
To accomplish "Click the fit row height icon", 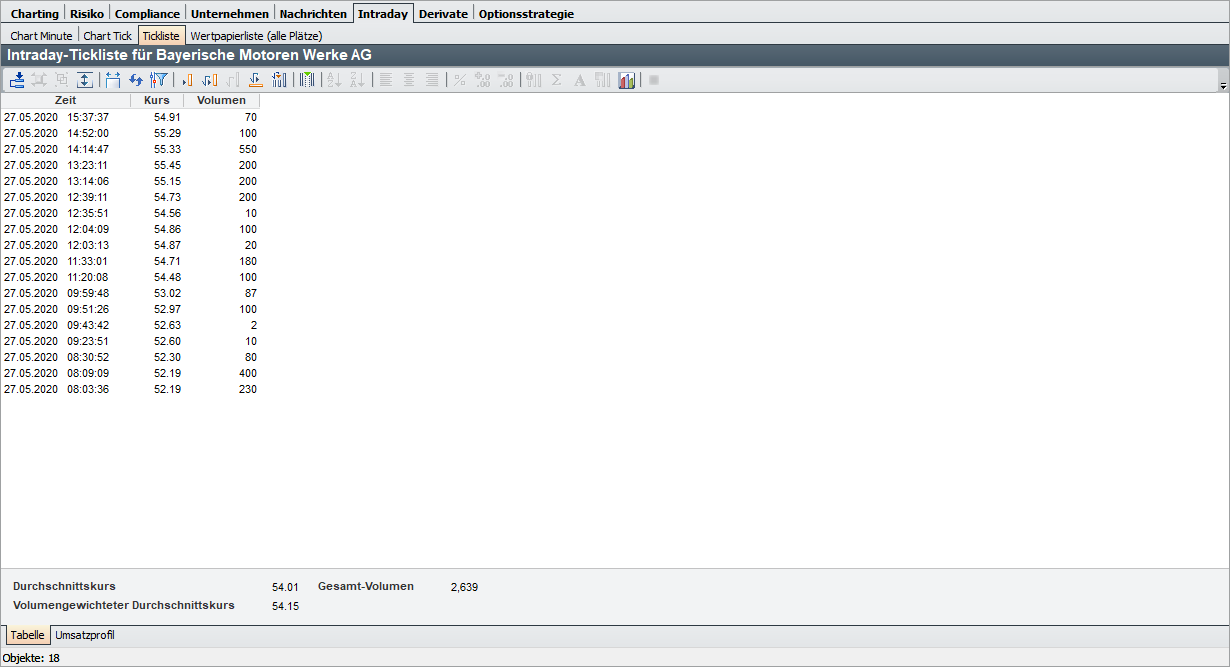I will click(85, 80).
